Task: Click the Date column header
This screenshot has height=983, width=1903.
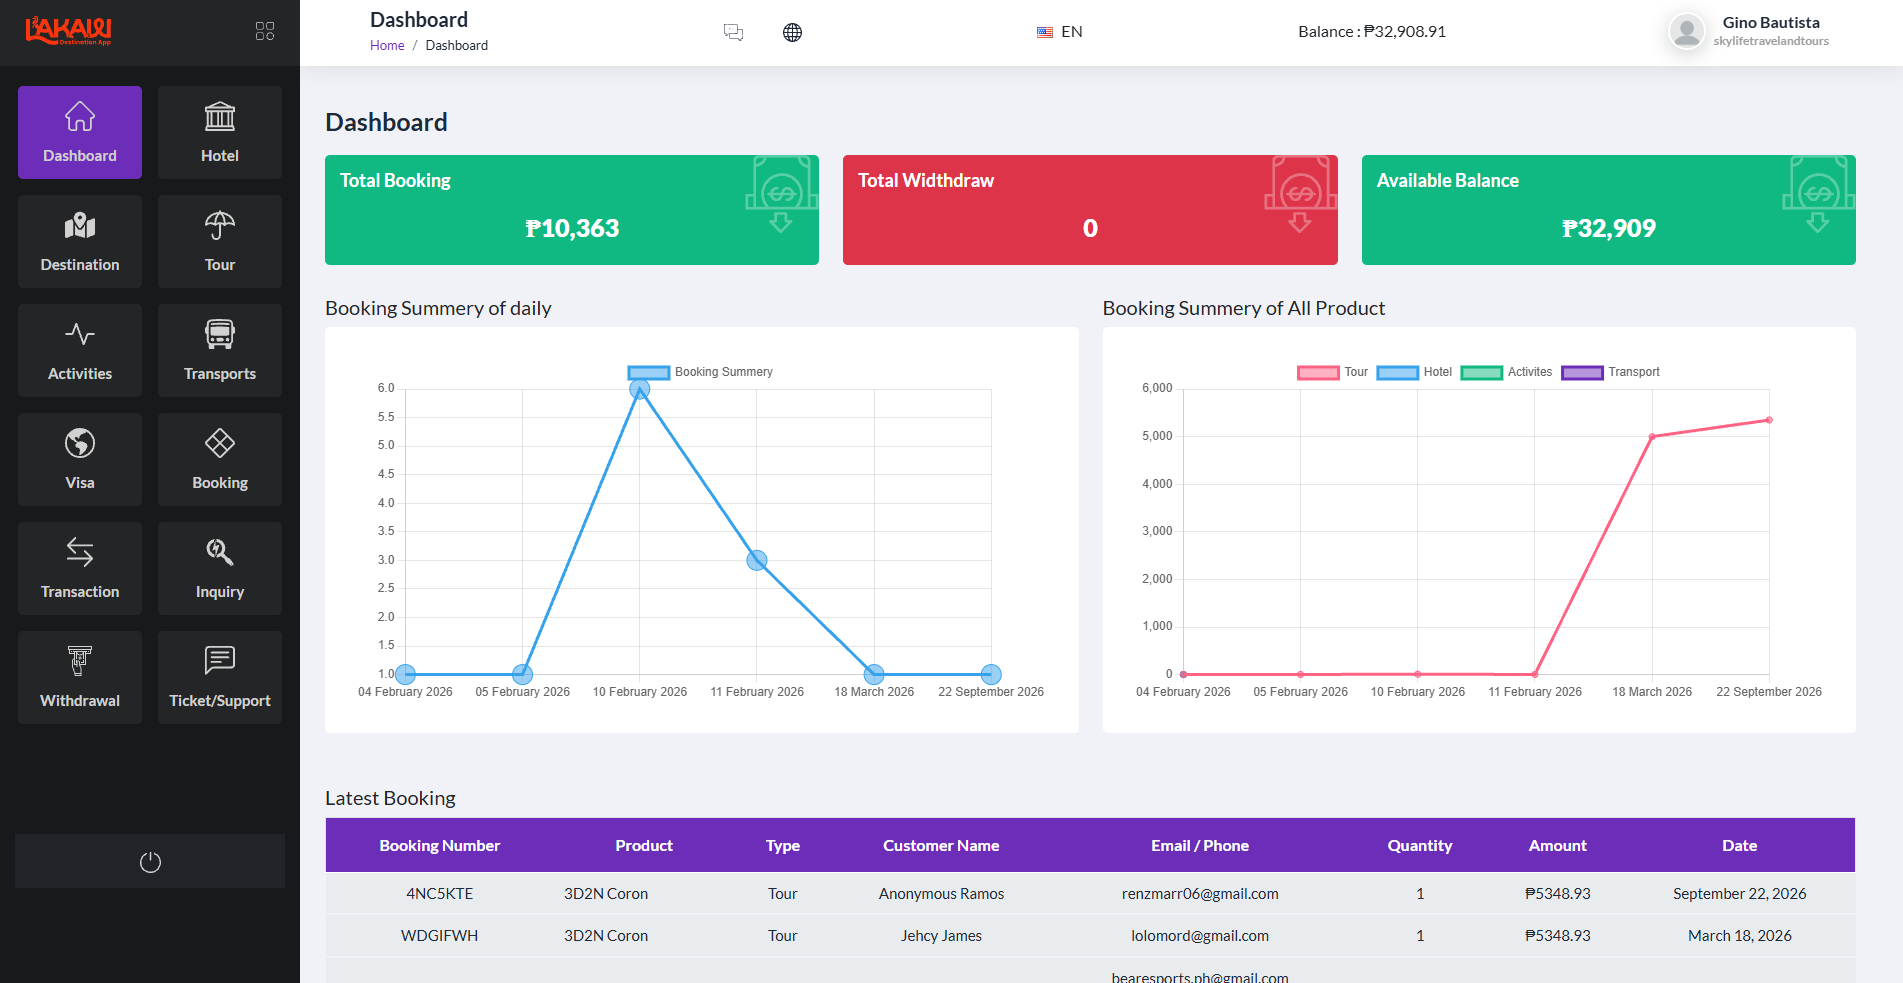Action: [1740, 846]
